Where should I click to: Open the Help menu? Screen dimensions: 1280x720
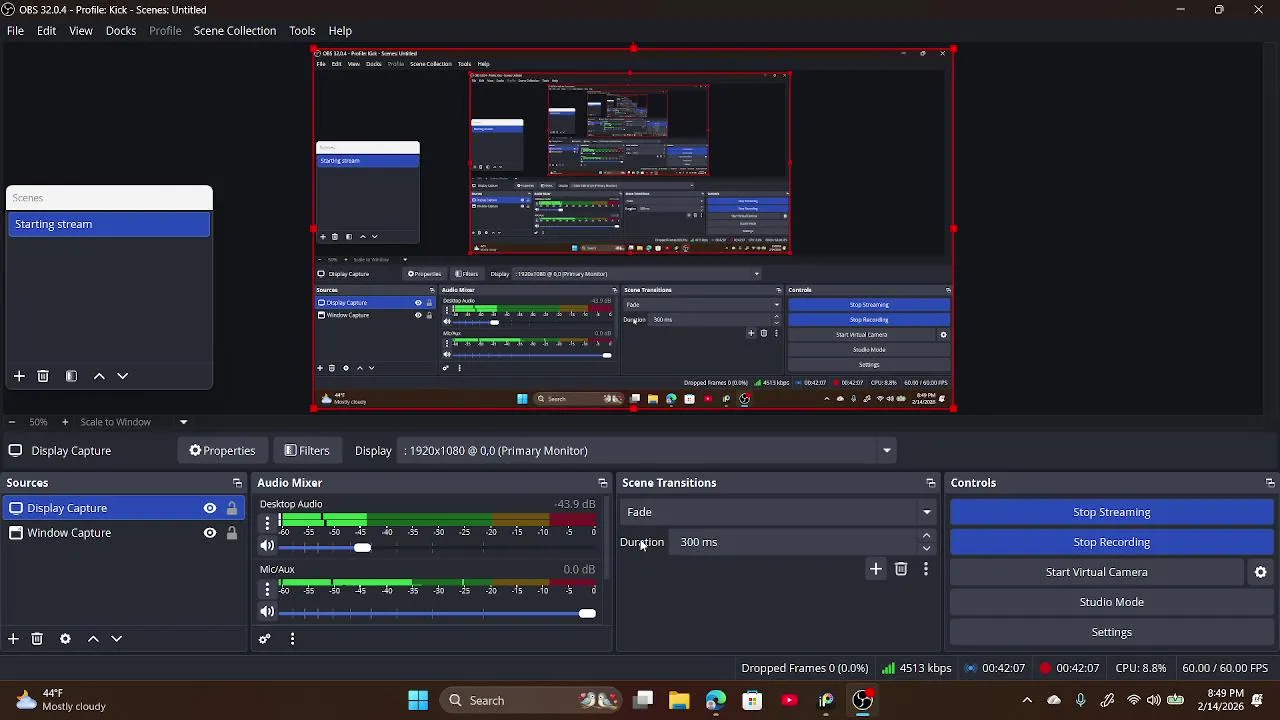340,31
